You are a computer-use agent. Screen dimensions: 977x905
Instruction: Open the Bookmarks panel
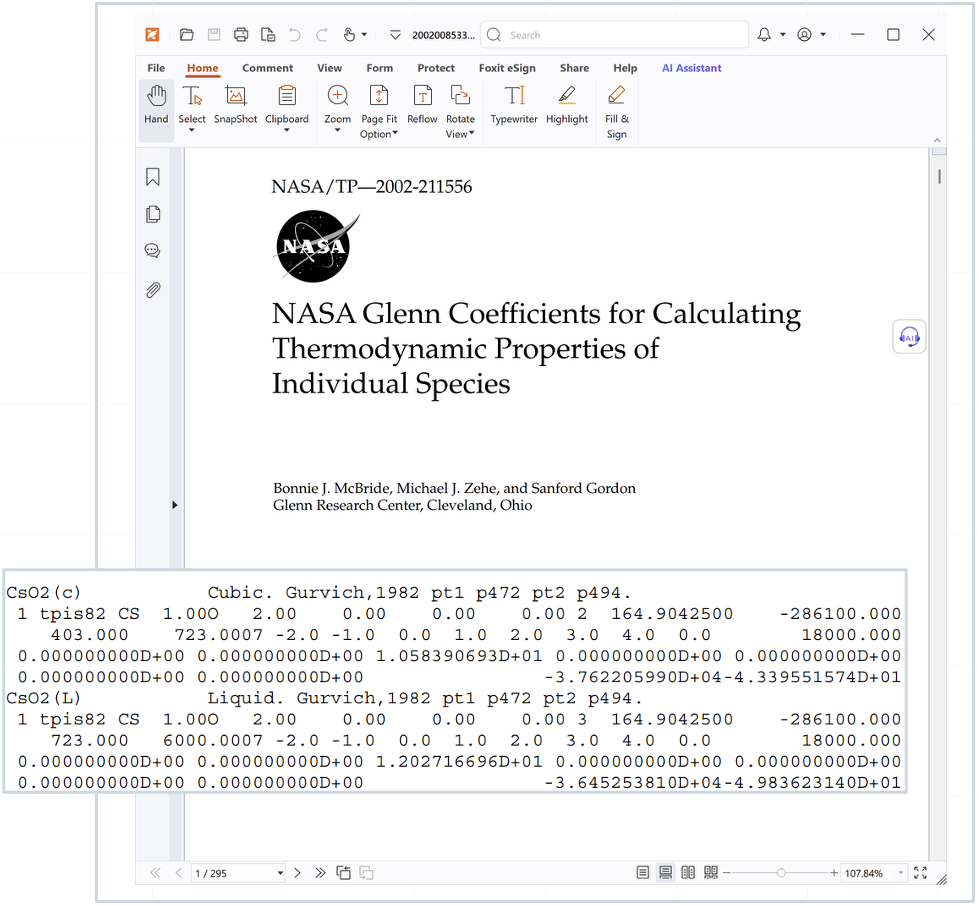pos(153,177)
